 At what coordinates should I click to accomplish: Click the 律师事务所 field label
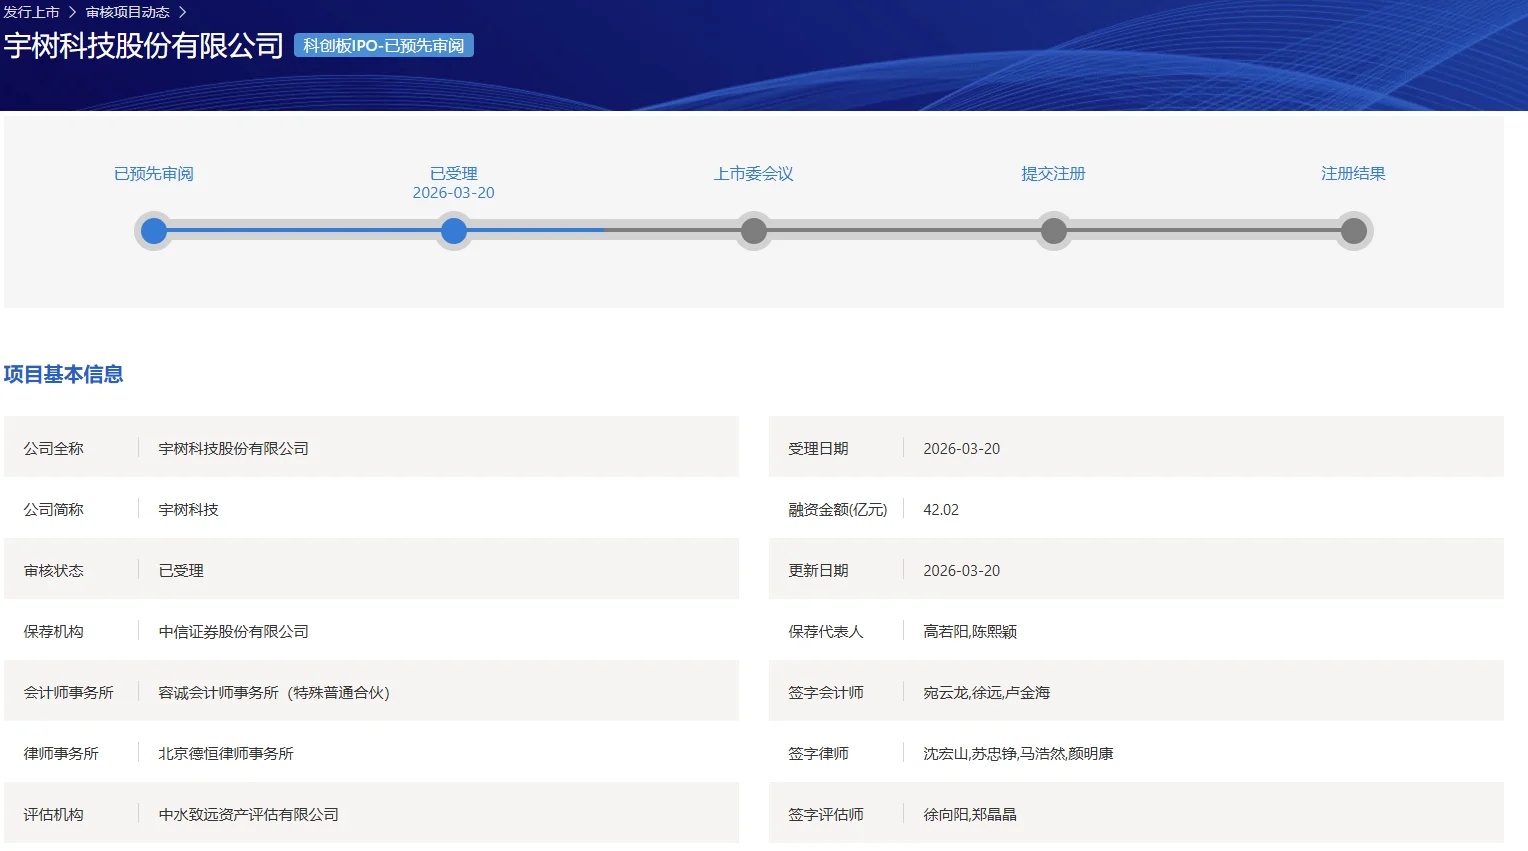[x=61, y=754]
